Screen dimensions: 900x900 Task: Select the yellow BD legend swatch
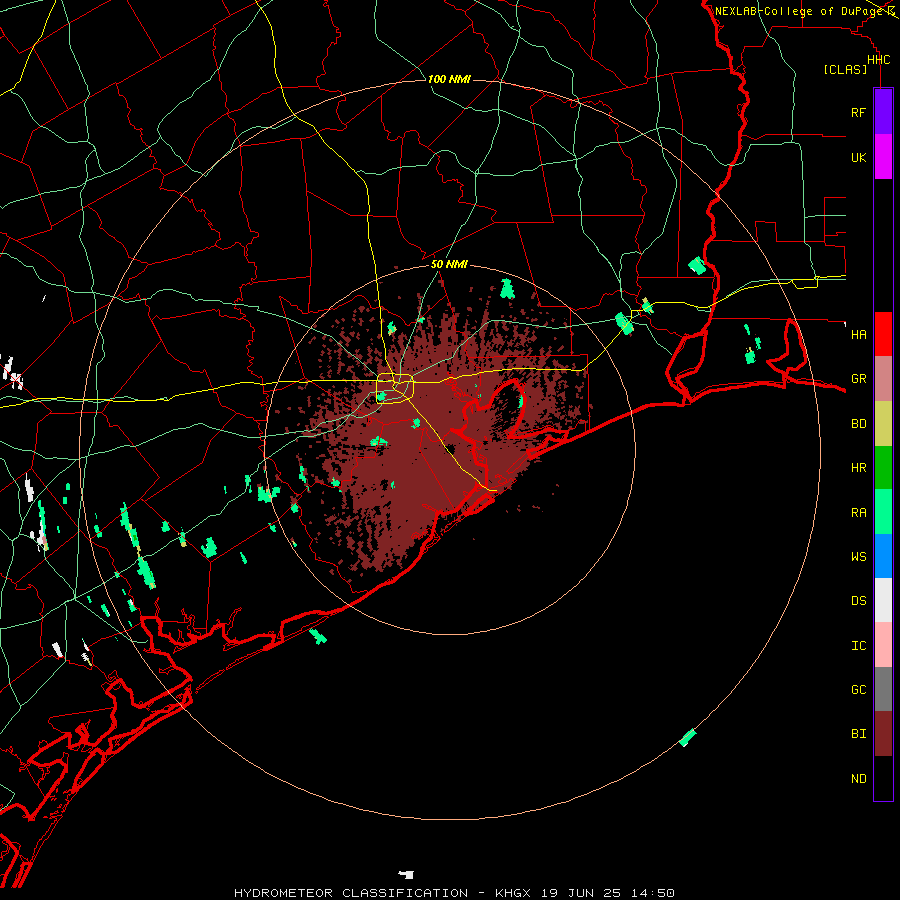pyautogui.click(x=883, y=424)
